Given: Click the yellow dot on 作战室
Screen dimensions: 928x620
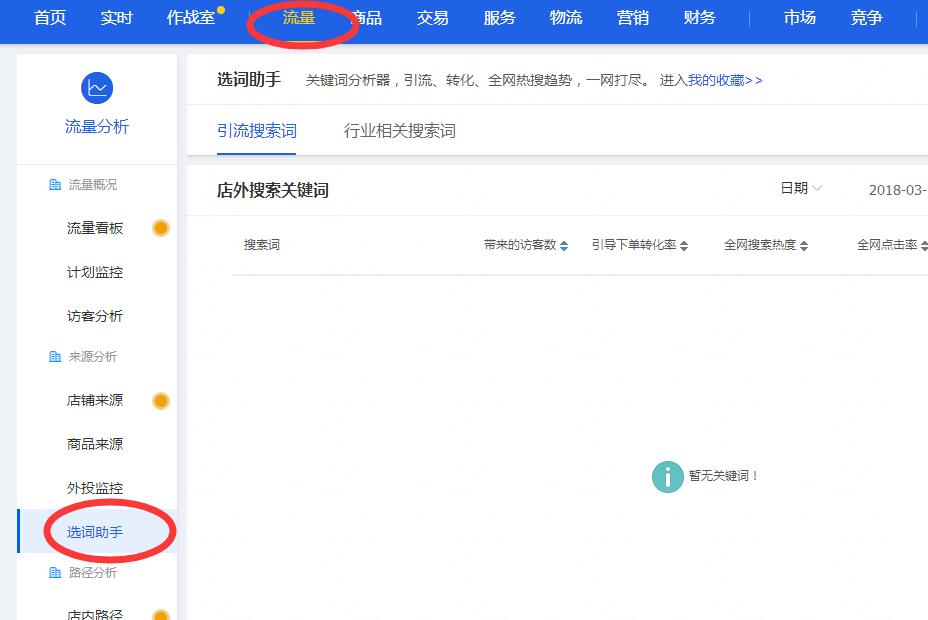Looking at the screenshot, I should (221, 11).
